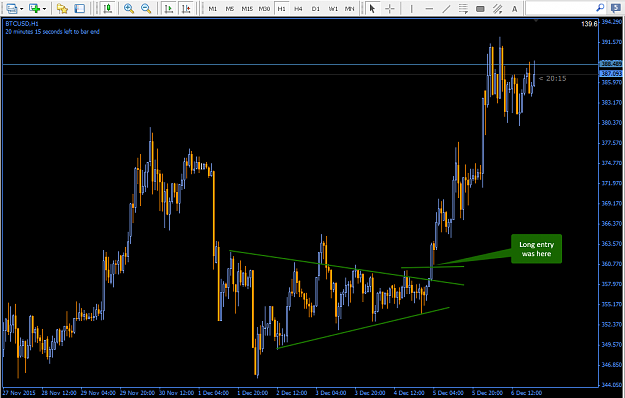Click the 3 Dec 20:00 time label
Image resolution: width=625 pixels, height=398 pixels.
click(370, 393)
